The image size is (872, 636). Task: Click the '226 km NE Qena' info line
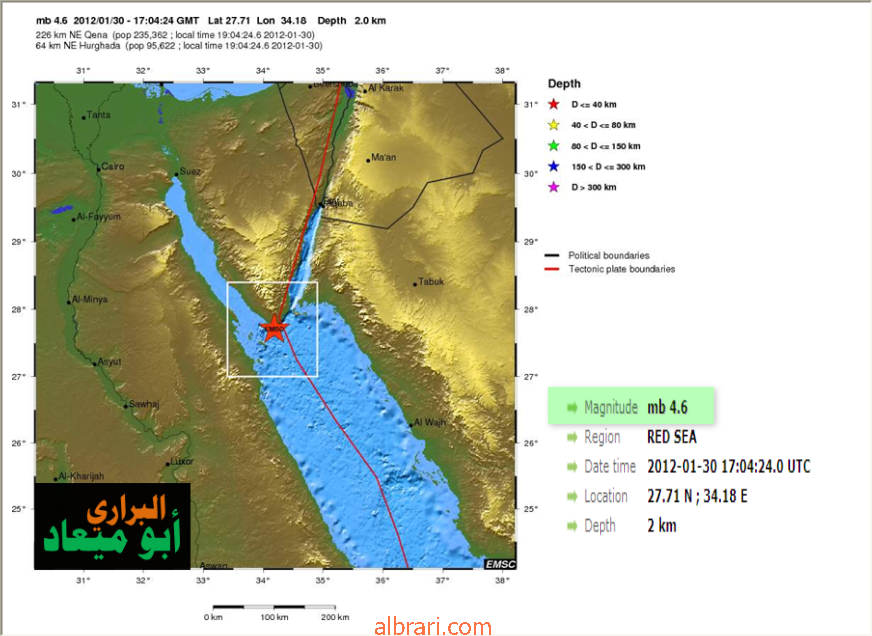pos(175,34)
